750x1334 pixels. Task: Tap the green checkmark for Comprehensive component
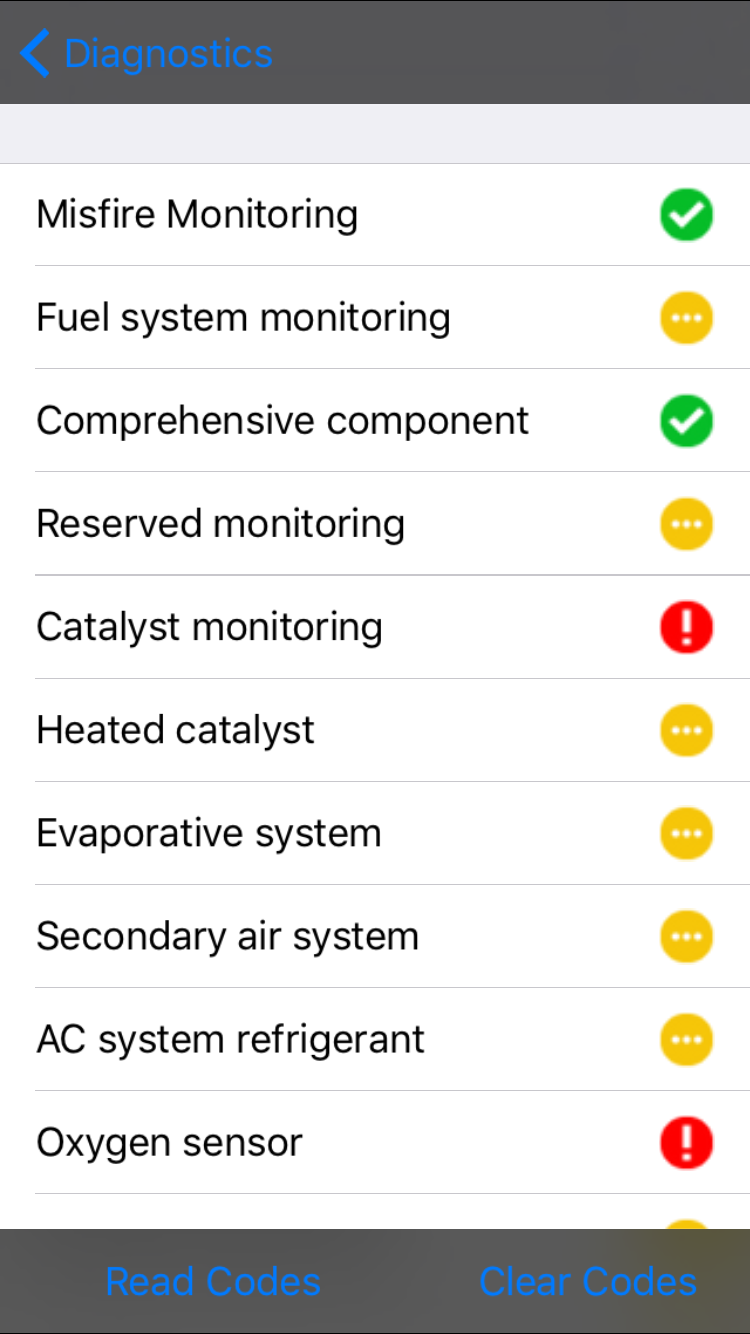686,421
